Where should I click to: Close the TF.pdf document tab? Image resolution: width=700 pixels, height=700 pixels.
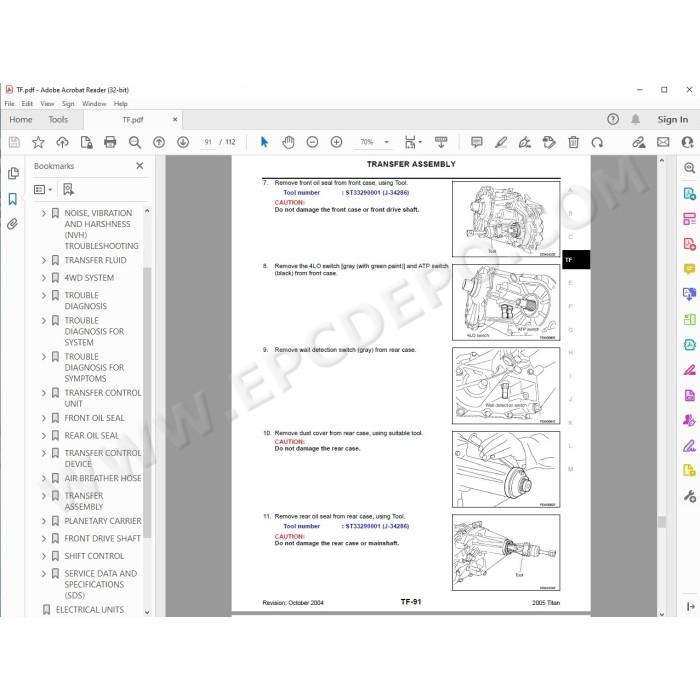pos(175,120)
